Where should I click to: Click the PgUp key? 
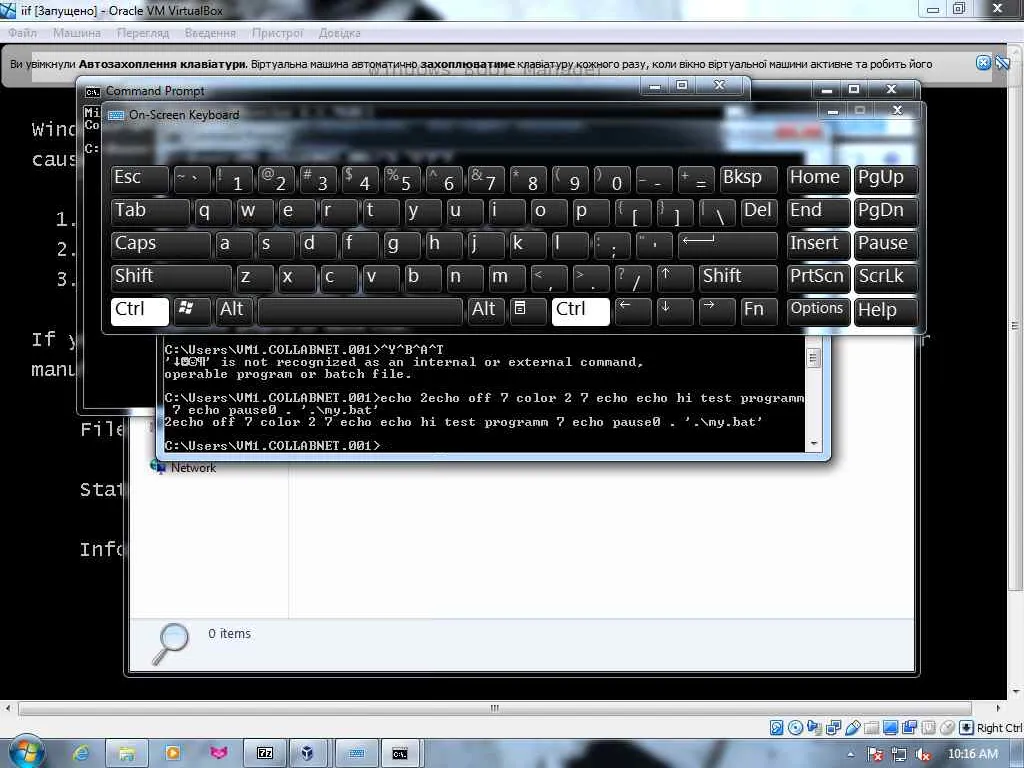(886, 178)
